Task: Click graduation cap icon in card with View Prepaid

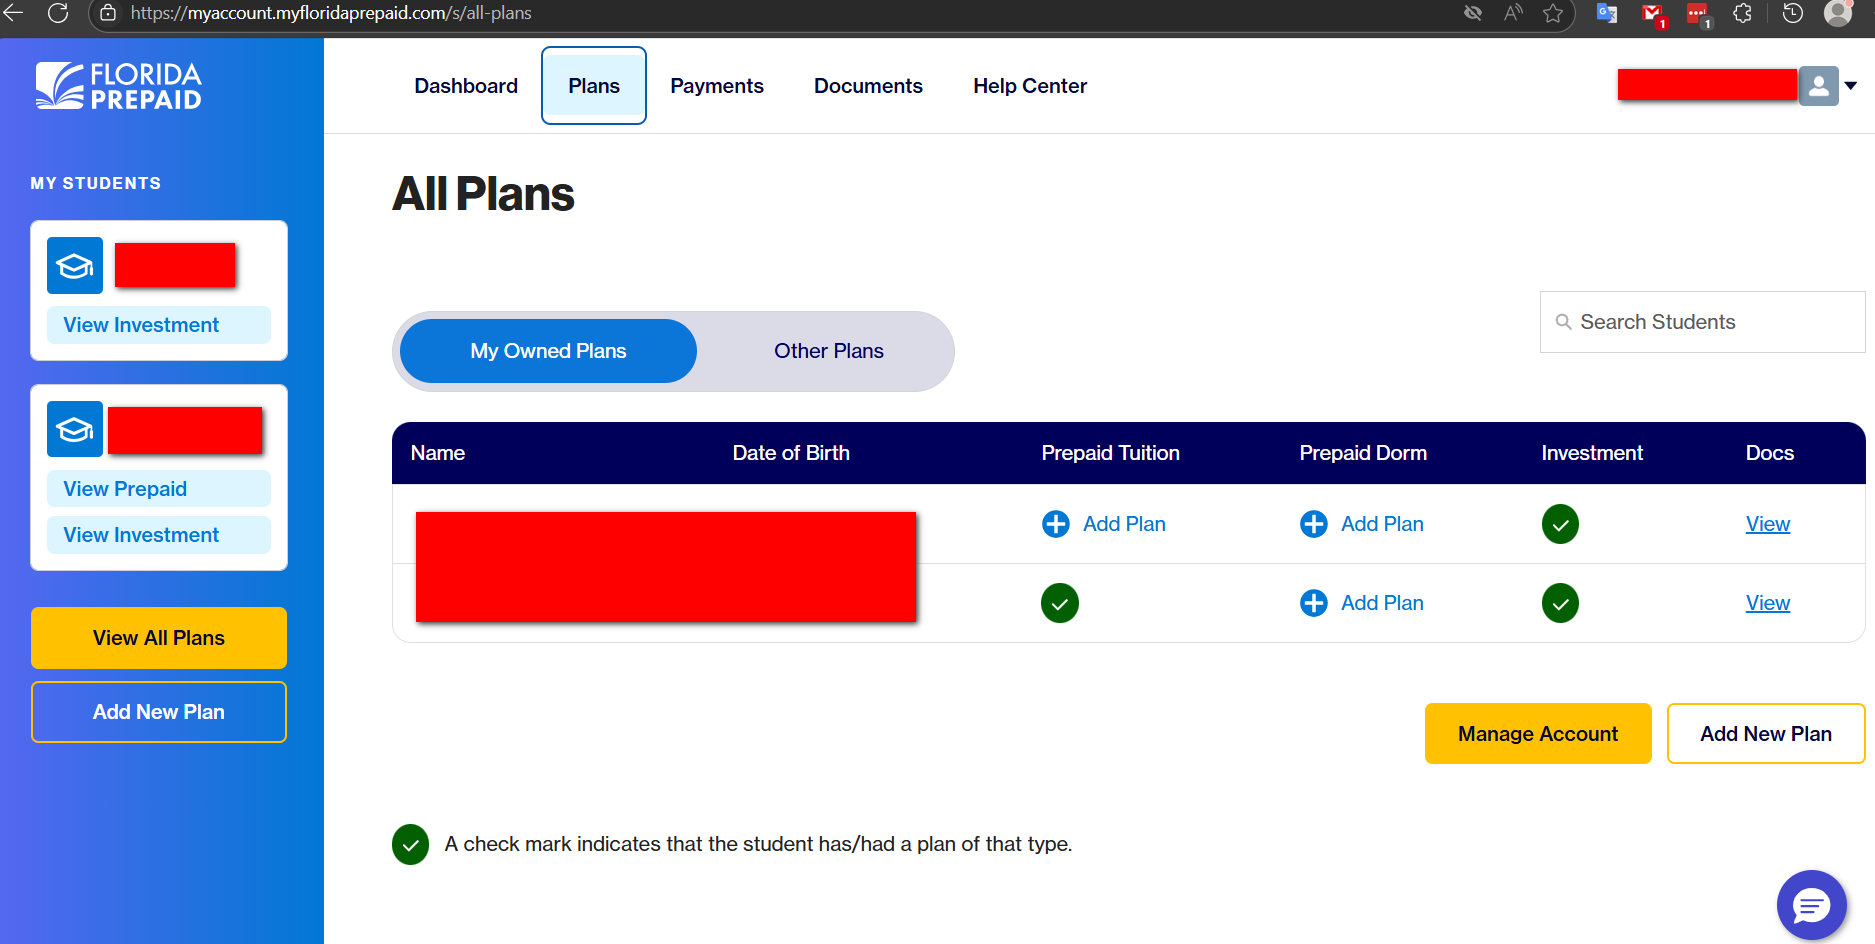Action: coord(75,430)
